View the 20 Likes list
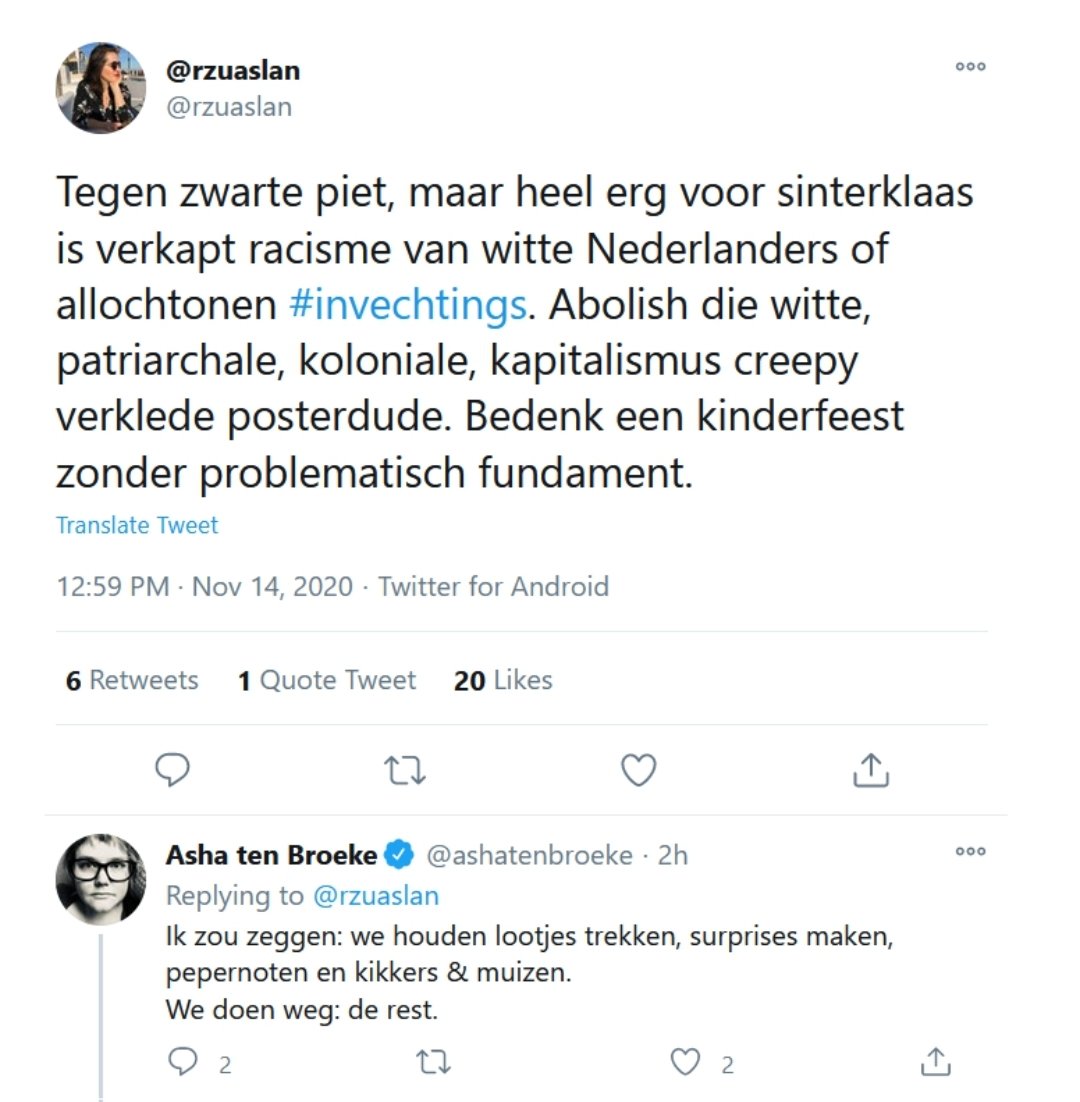 pyautogui.click(x=503, y=680)
